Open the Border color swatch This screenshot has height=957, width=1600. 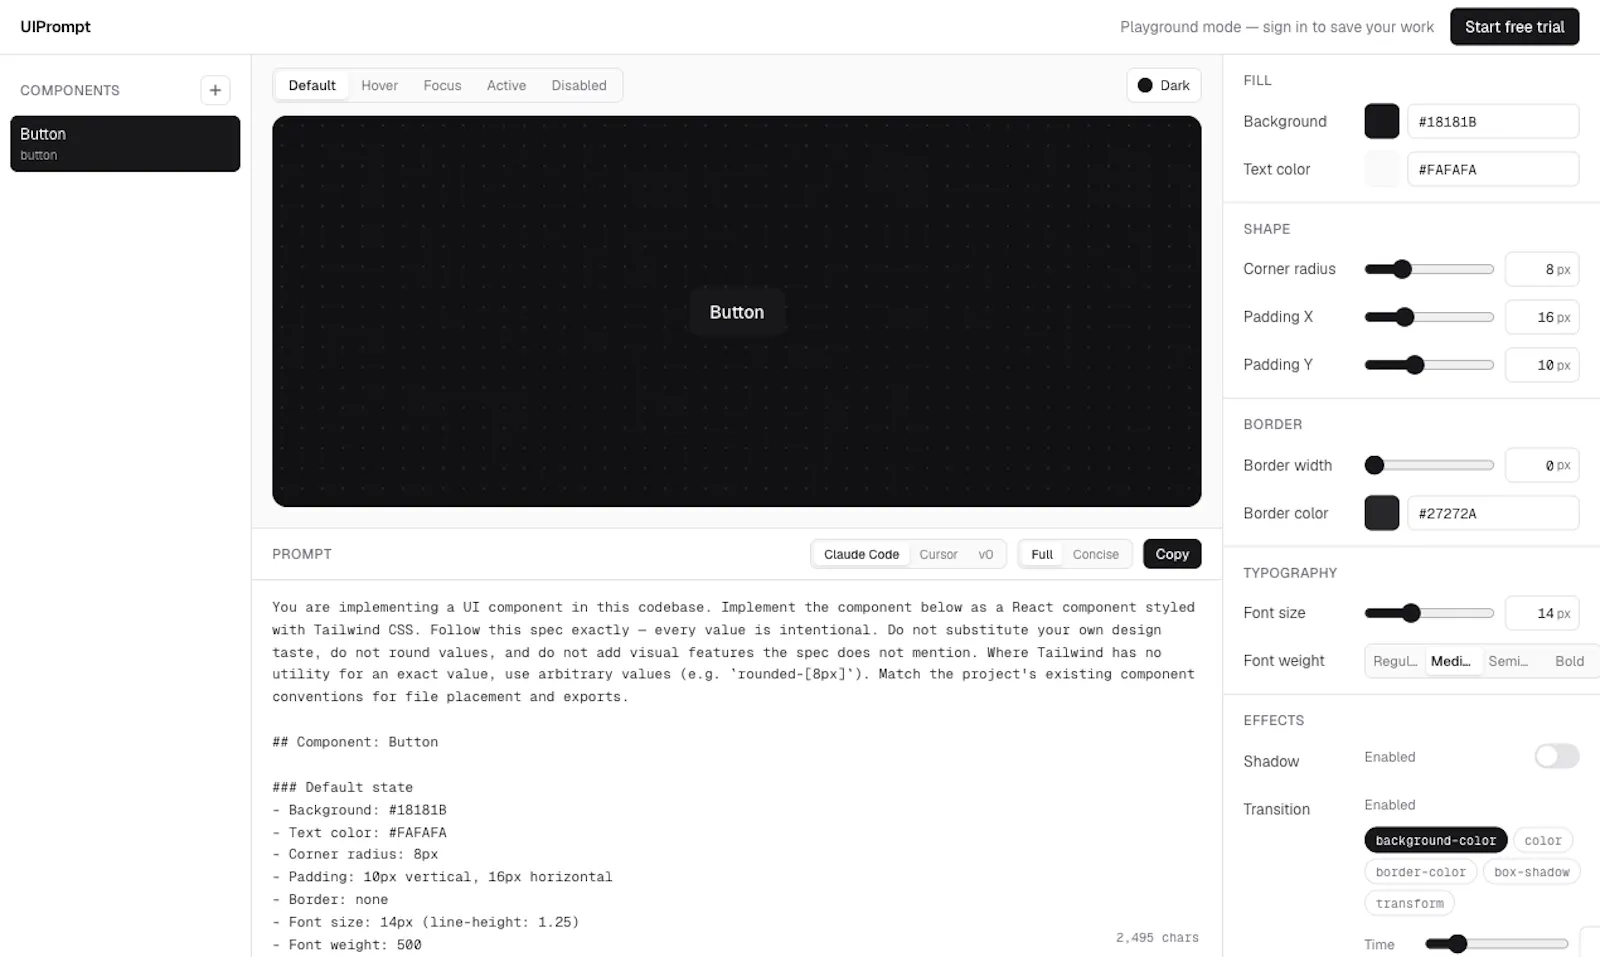tap(1382, 513)
